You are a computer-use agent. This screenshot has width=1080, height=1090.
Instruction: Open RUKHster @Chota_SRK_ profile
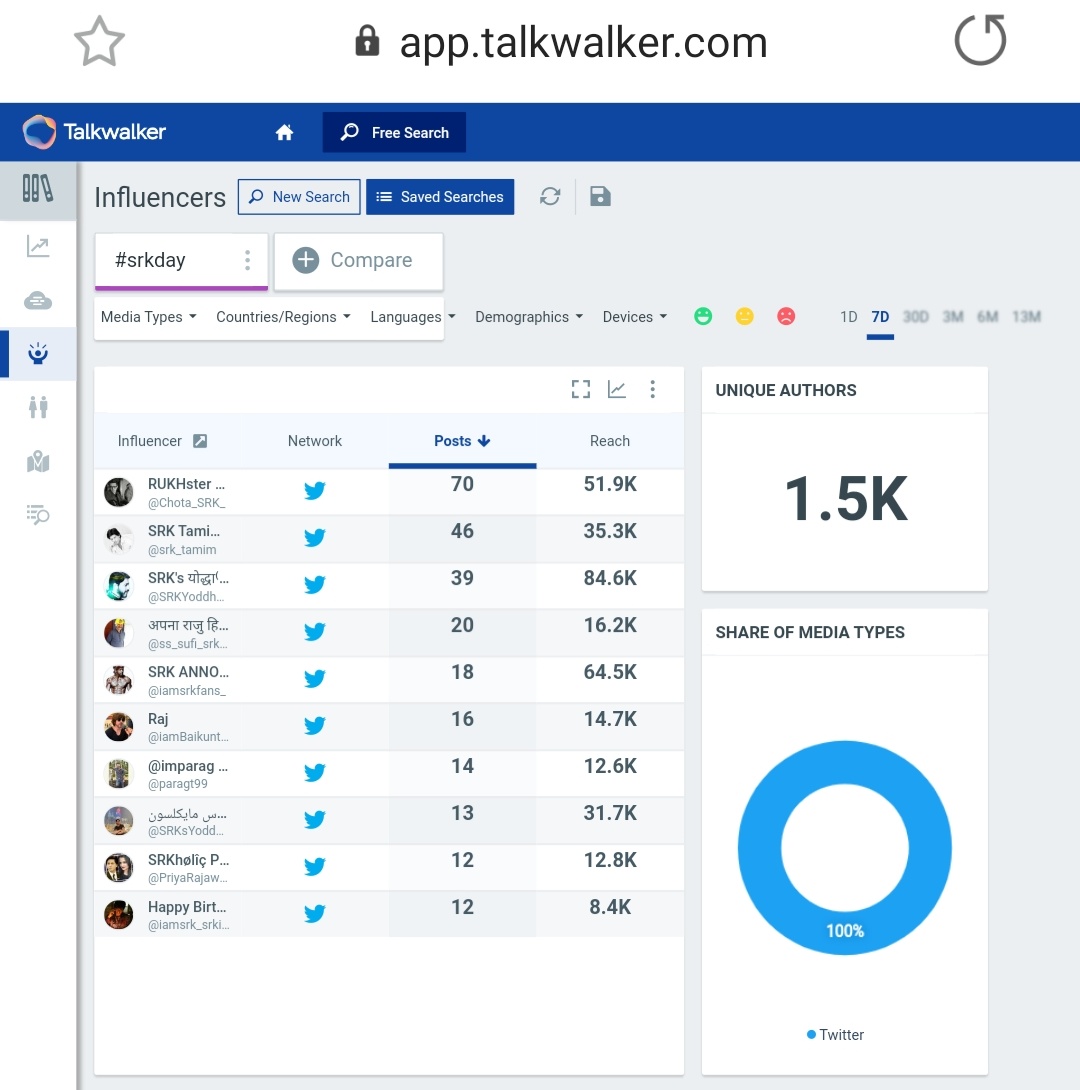[x=186, y=492]
